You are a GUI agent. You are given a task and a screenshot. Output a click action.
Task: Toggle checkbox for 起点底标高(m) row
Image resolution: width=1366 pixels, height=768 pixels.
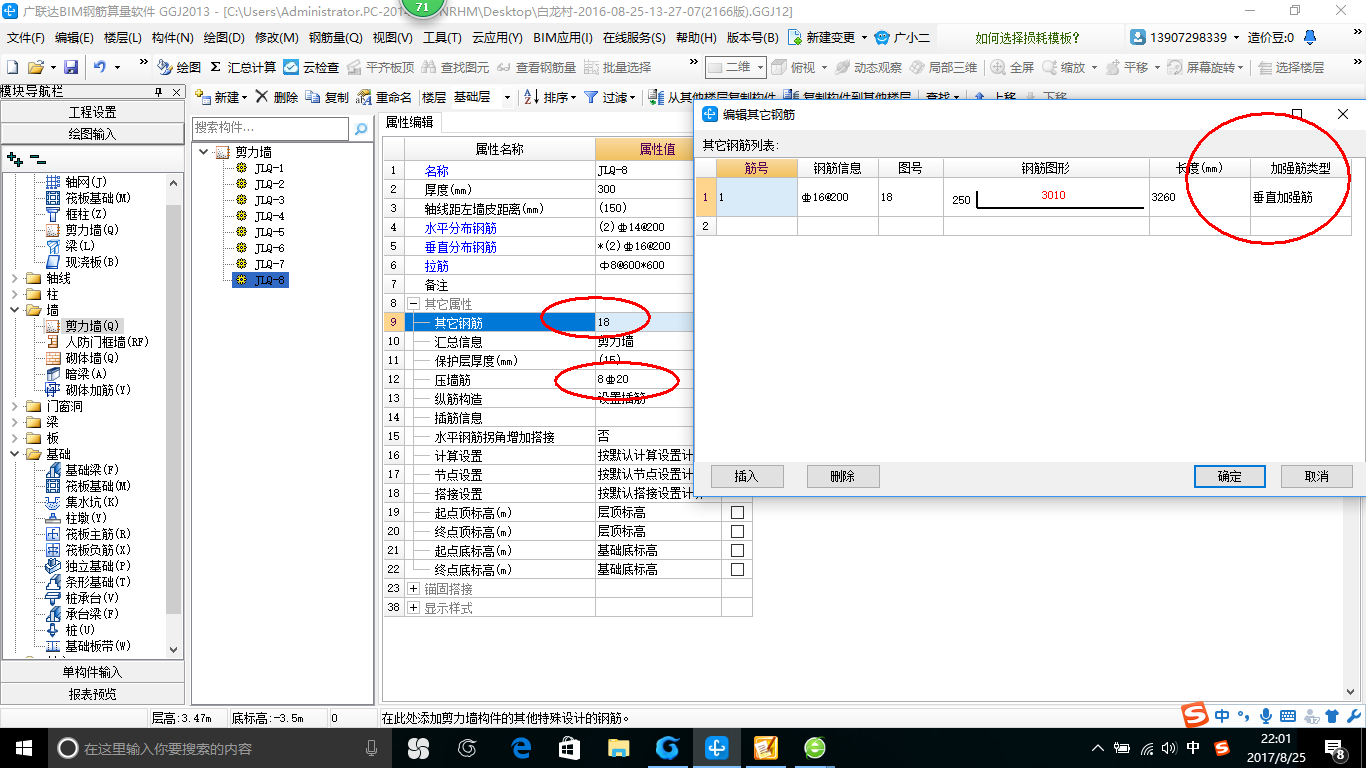(738, 551)
